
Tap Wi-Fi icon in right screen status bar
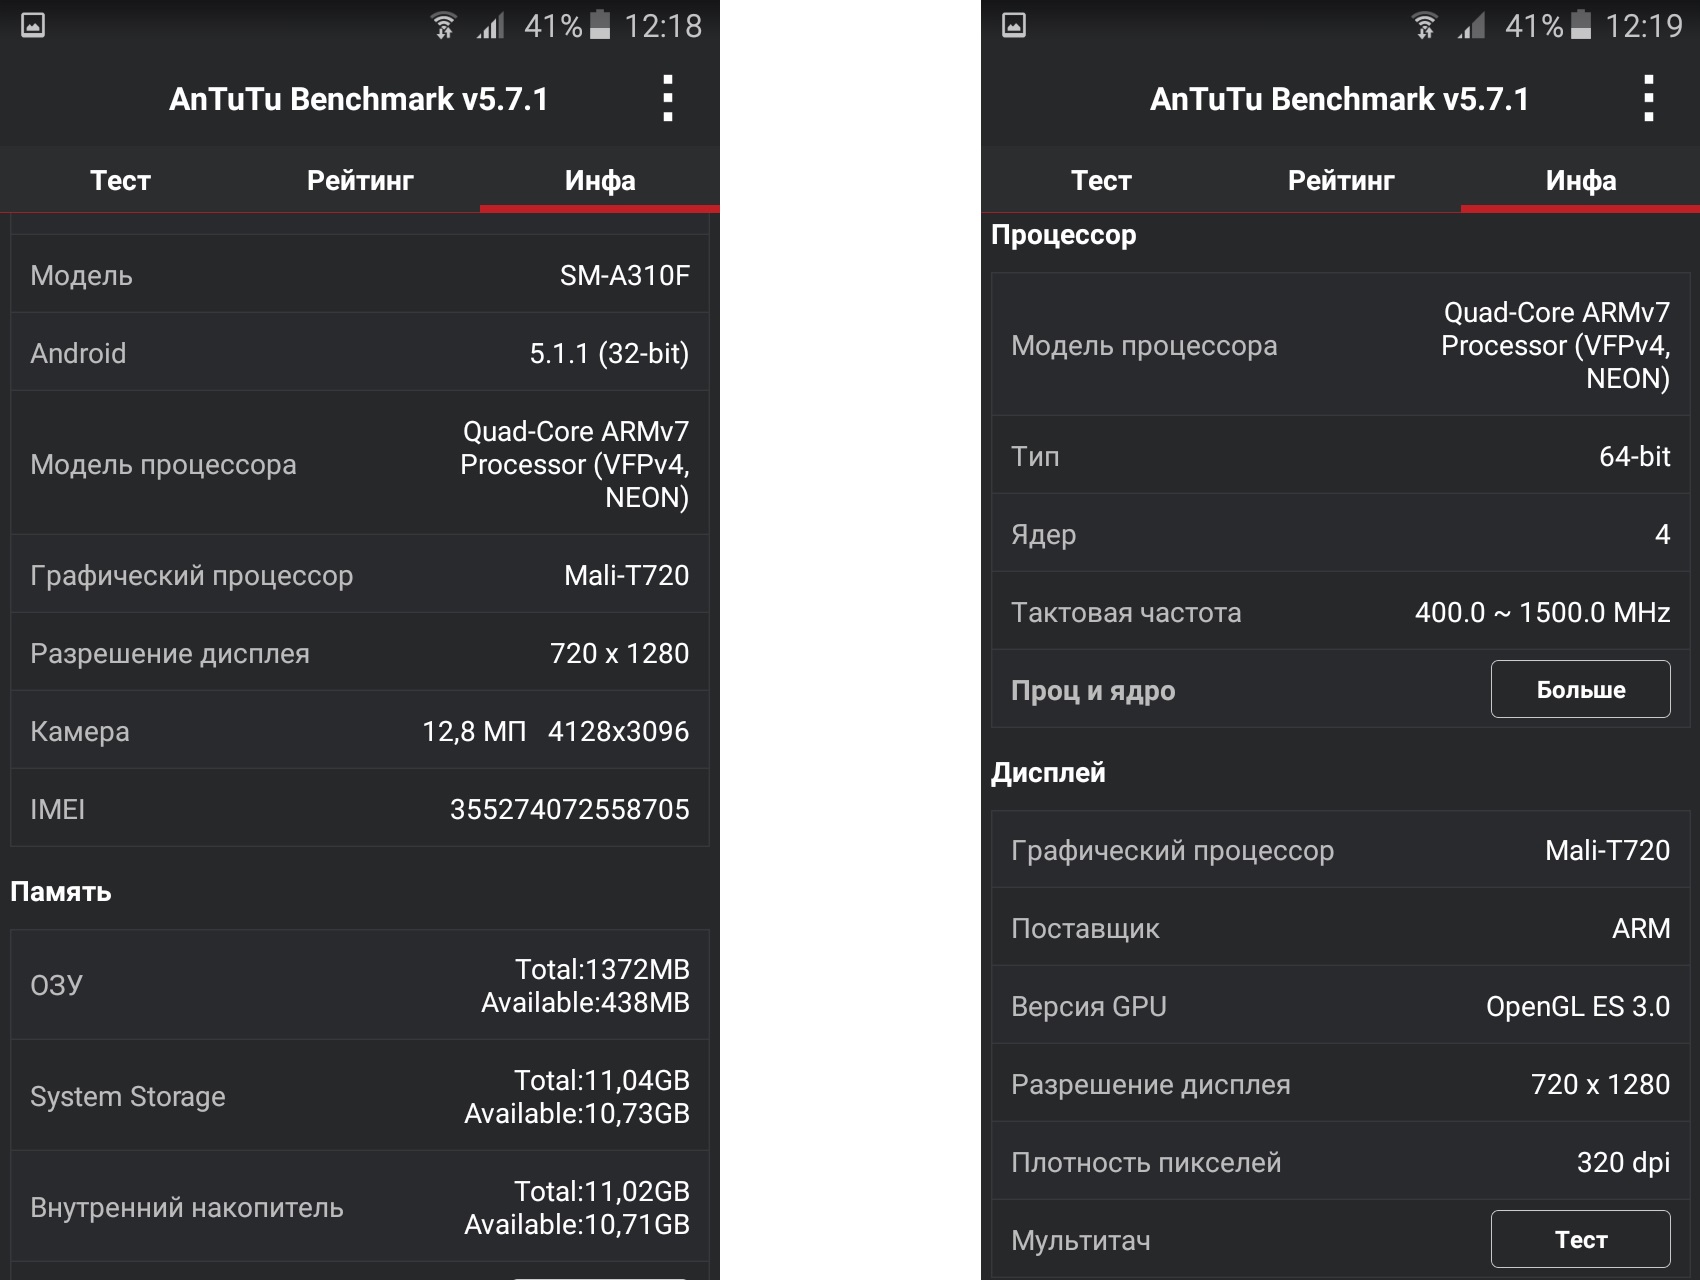(x=1425, y=26)
